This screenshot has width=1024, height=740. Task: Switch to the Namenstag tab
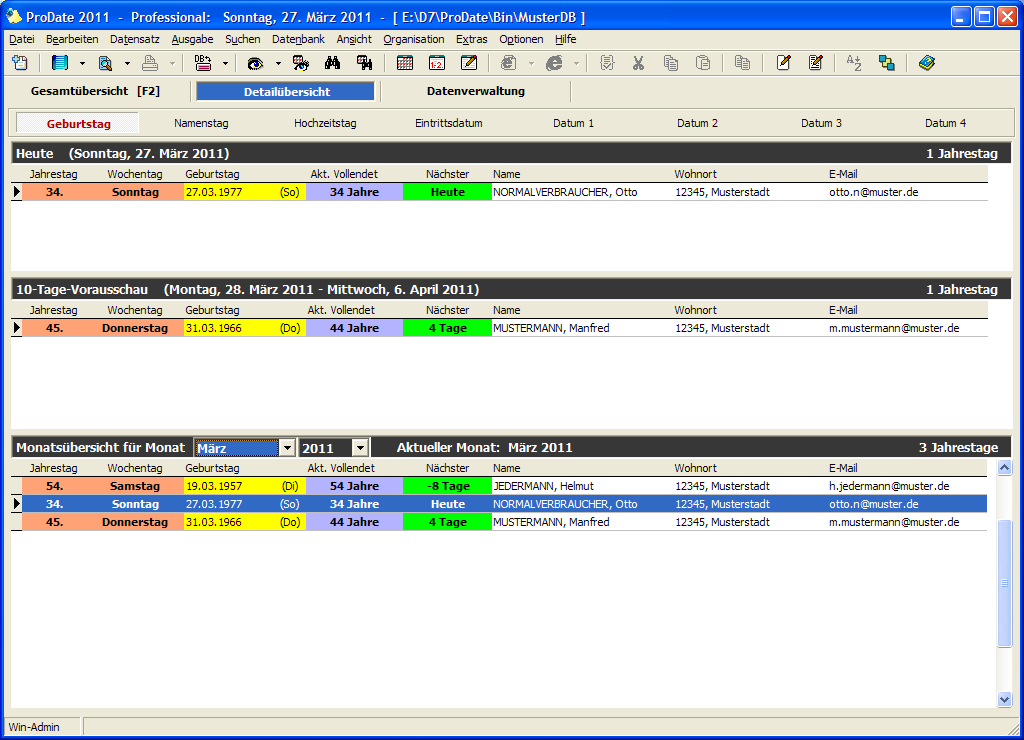click(201, 124)
